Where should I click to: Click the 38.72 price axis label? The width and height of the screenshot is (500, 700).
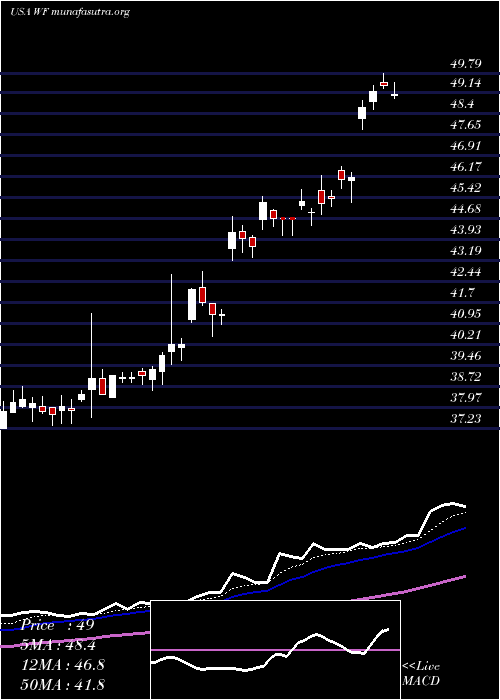(466, 376)
